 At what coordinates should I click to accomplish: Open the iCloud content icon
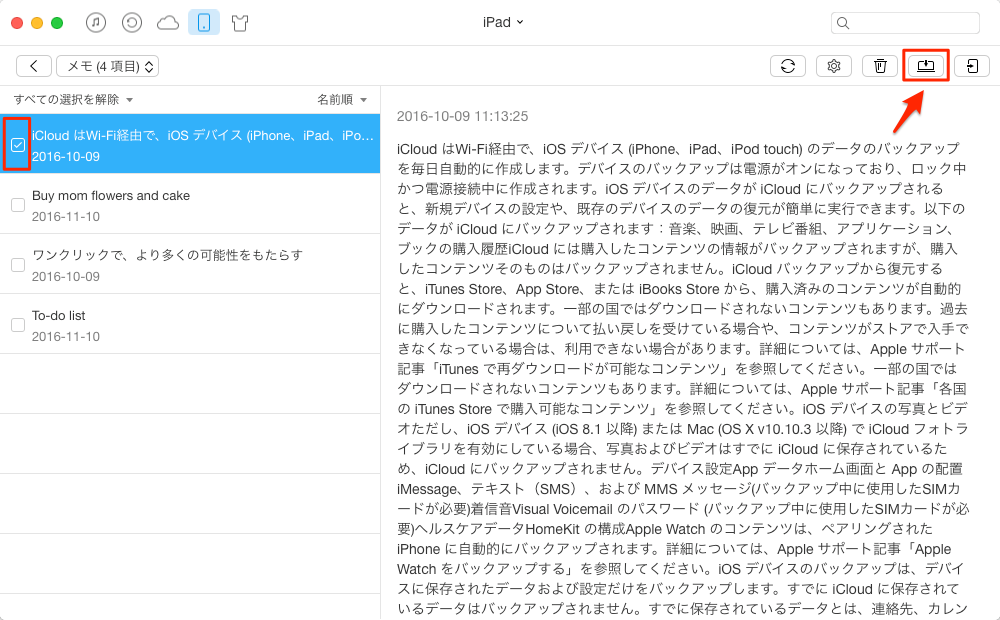point(168,24)
